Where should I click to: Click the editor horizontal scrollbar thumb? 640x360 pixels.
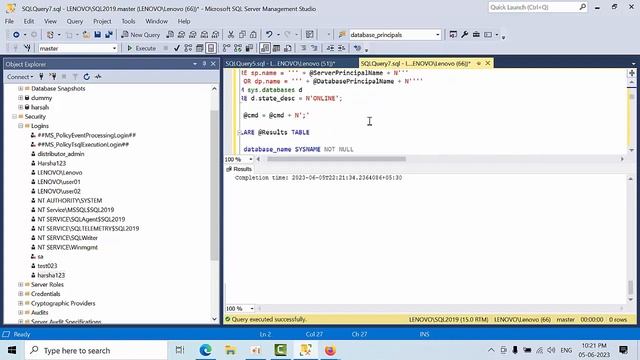click(336, 159)
